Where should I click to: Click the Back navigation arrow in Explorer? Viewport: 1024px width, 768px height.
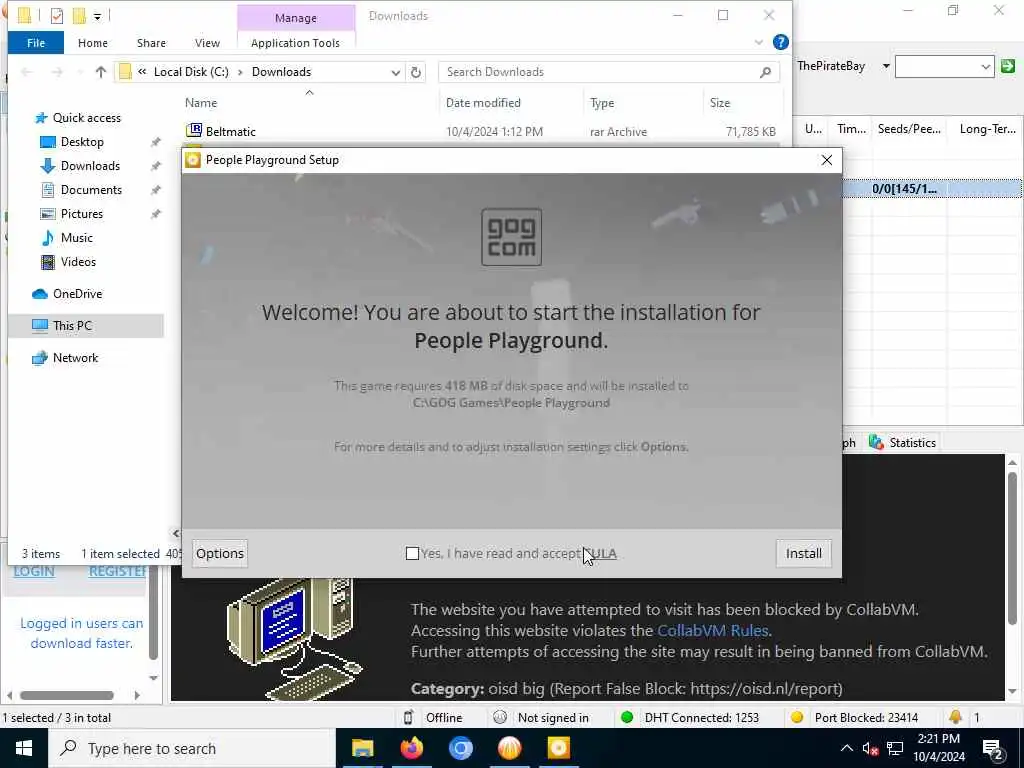[x=27, y=72]
